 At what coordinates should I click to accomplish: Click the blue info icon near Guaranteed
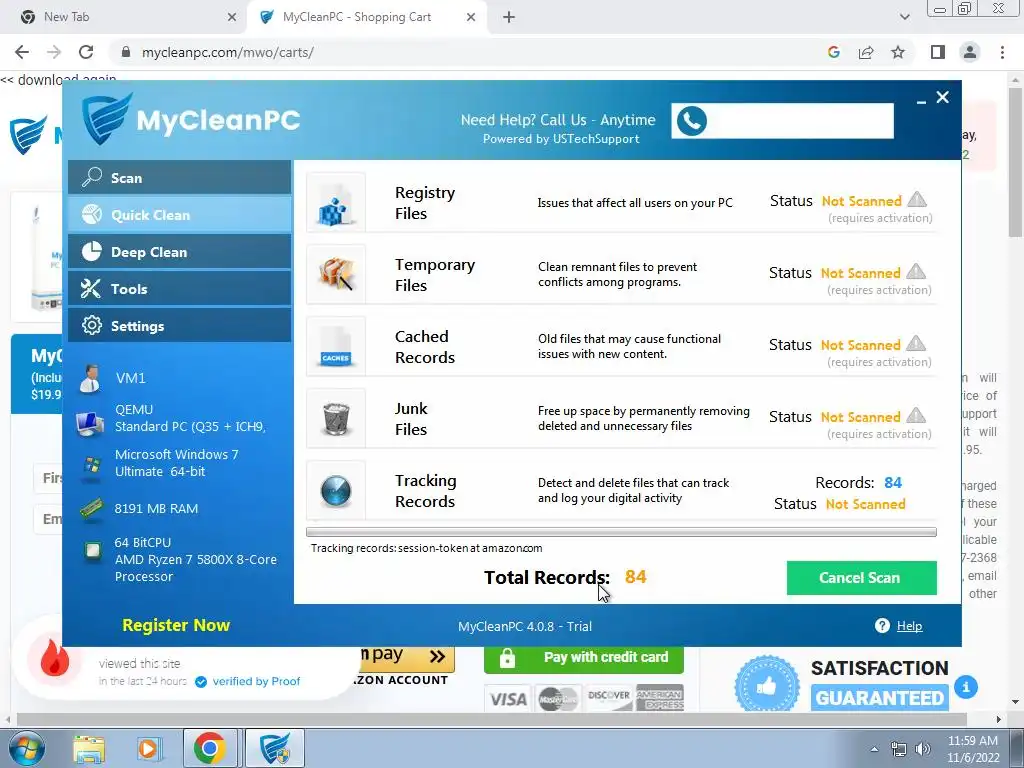tap(965, 687)
